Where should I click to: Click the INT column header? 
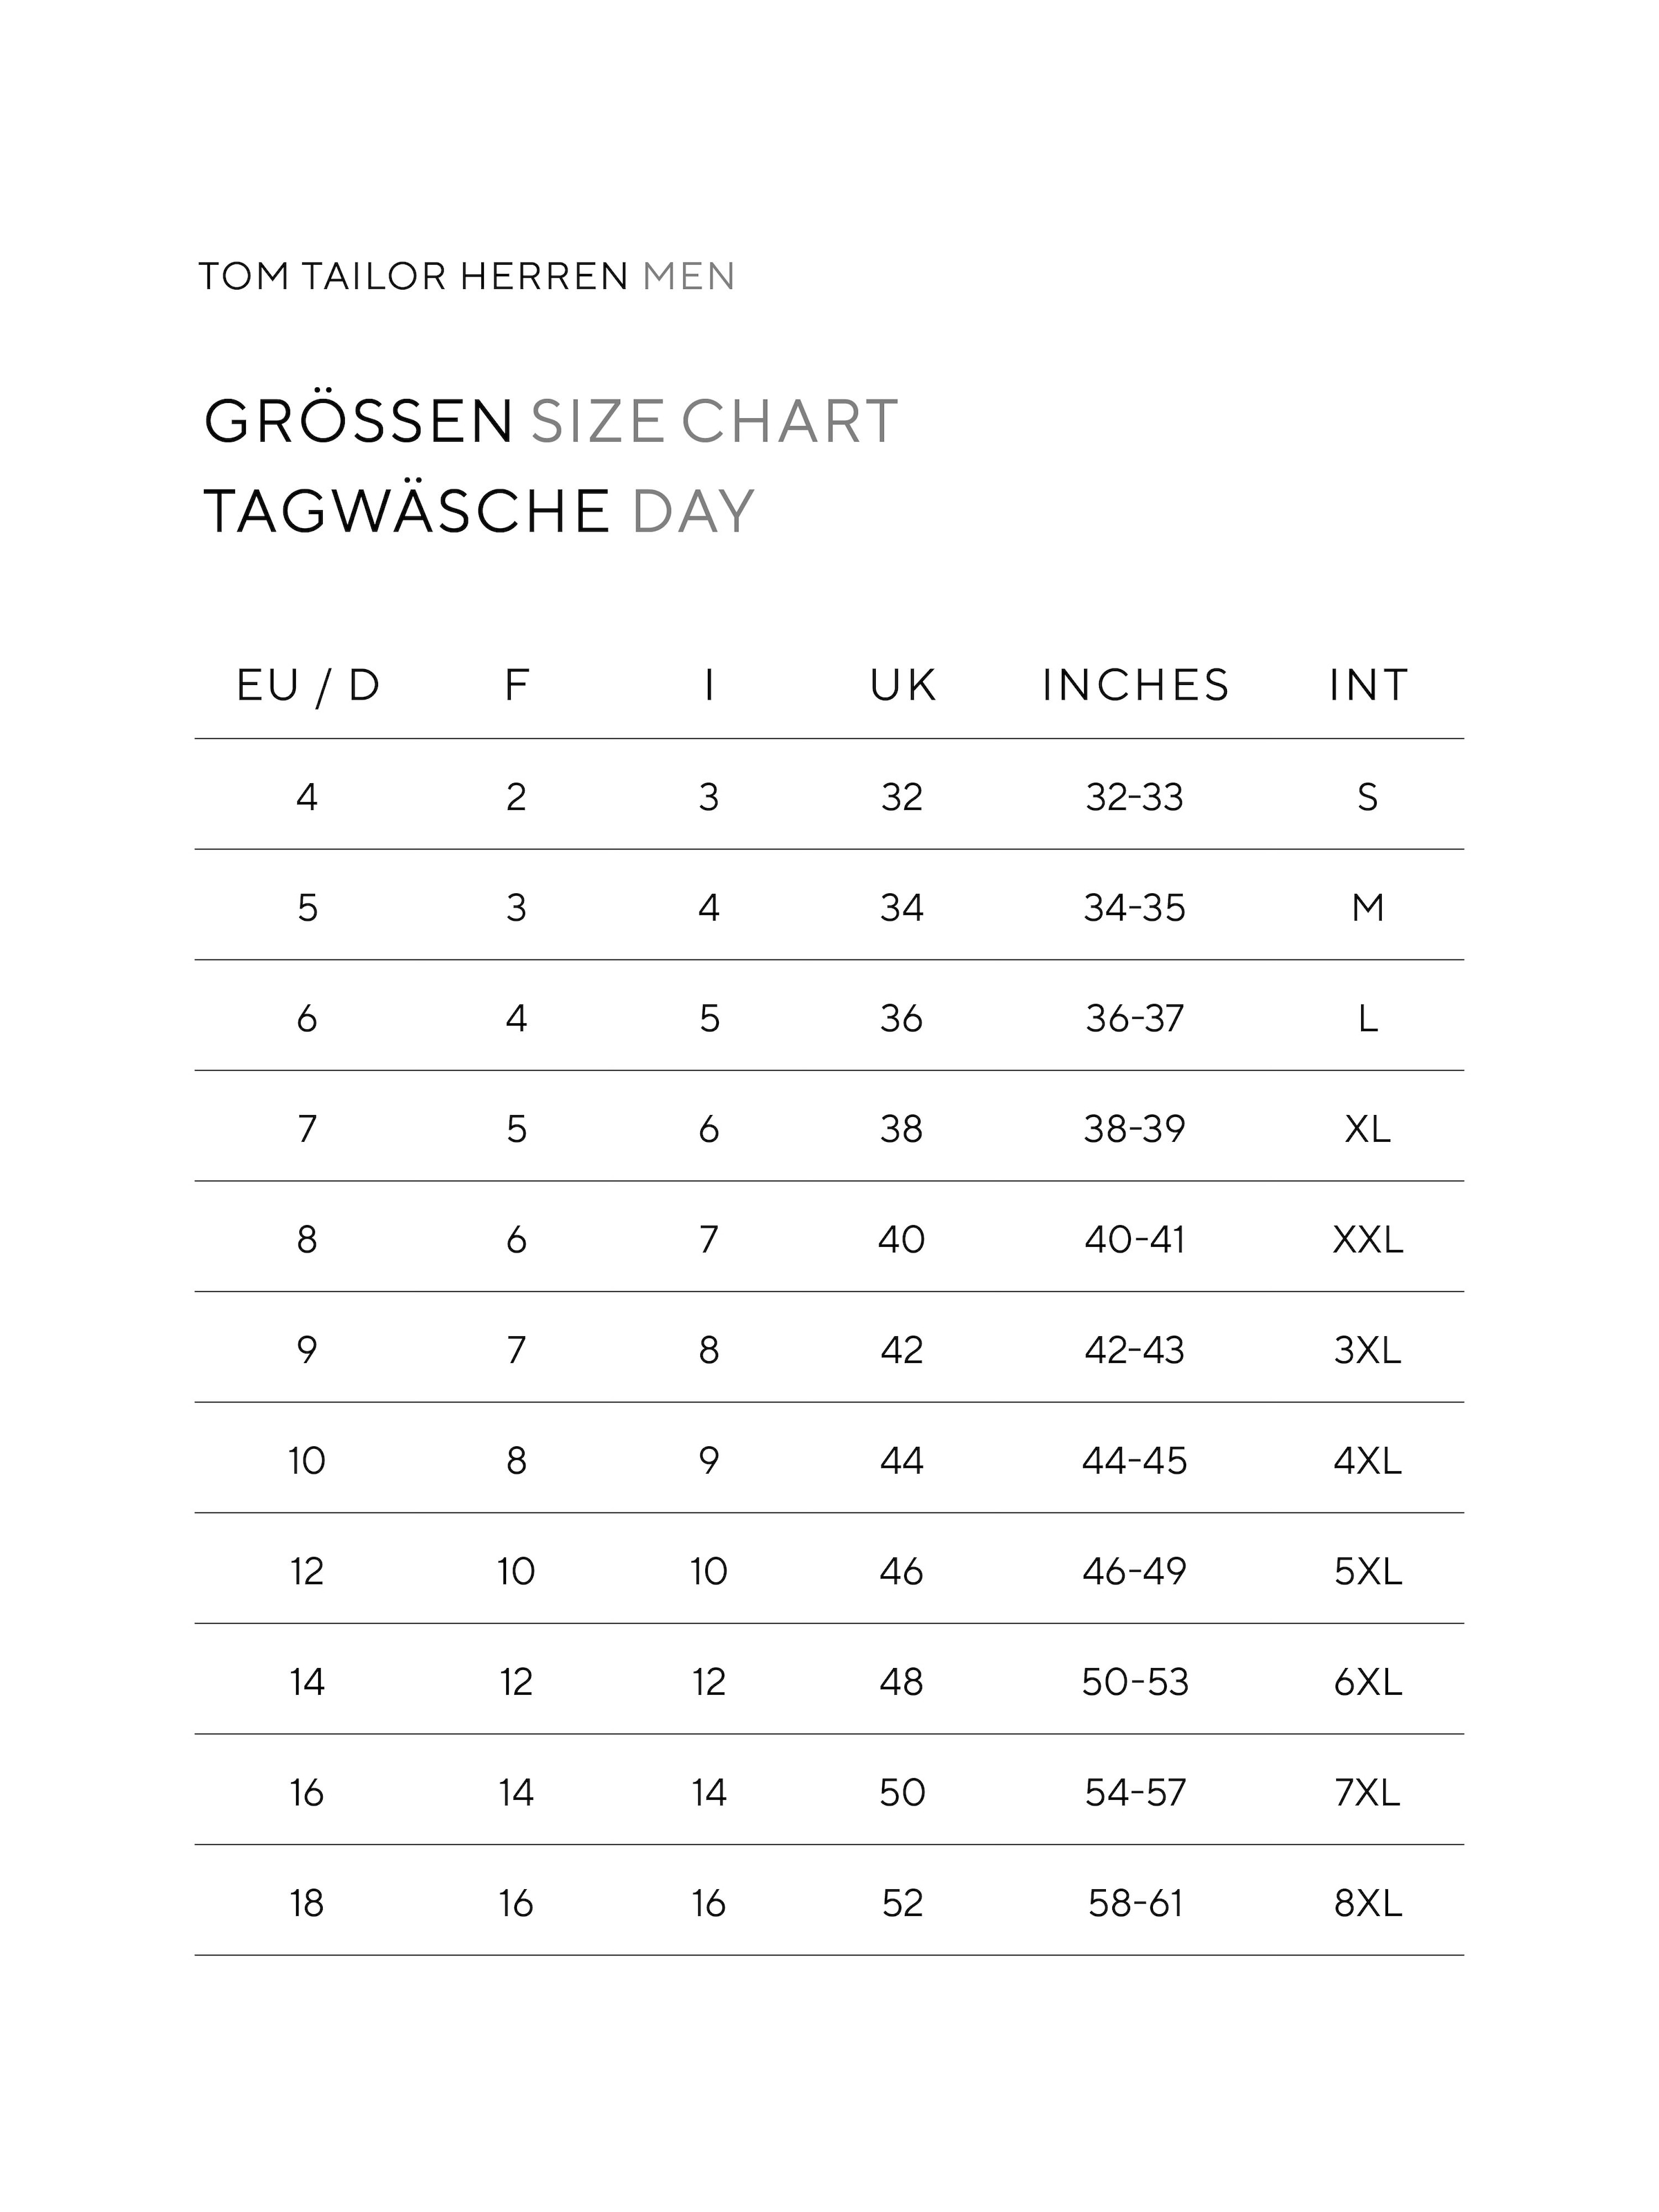click(x=1368, y=686)
